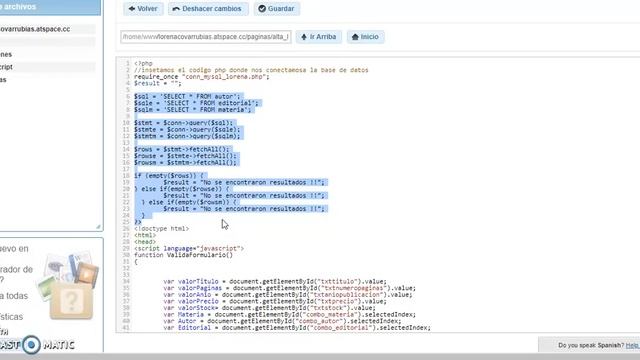Click the '$result = "";' line
The image size is (640, 360).
click(x=158, y=83)
